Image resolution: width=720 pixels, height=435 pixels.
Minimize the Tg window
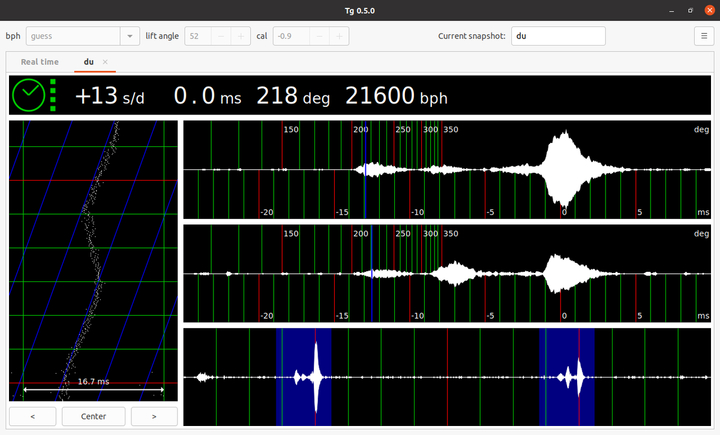tap(671, 11)
